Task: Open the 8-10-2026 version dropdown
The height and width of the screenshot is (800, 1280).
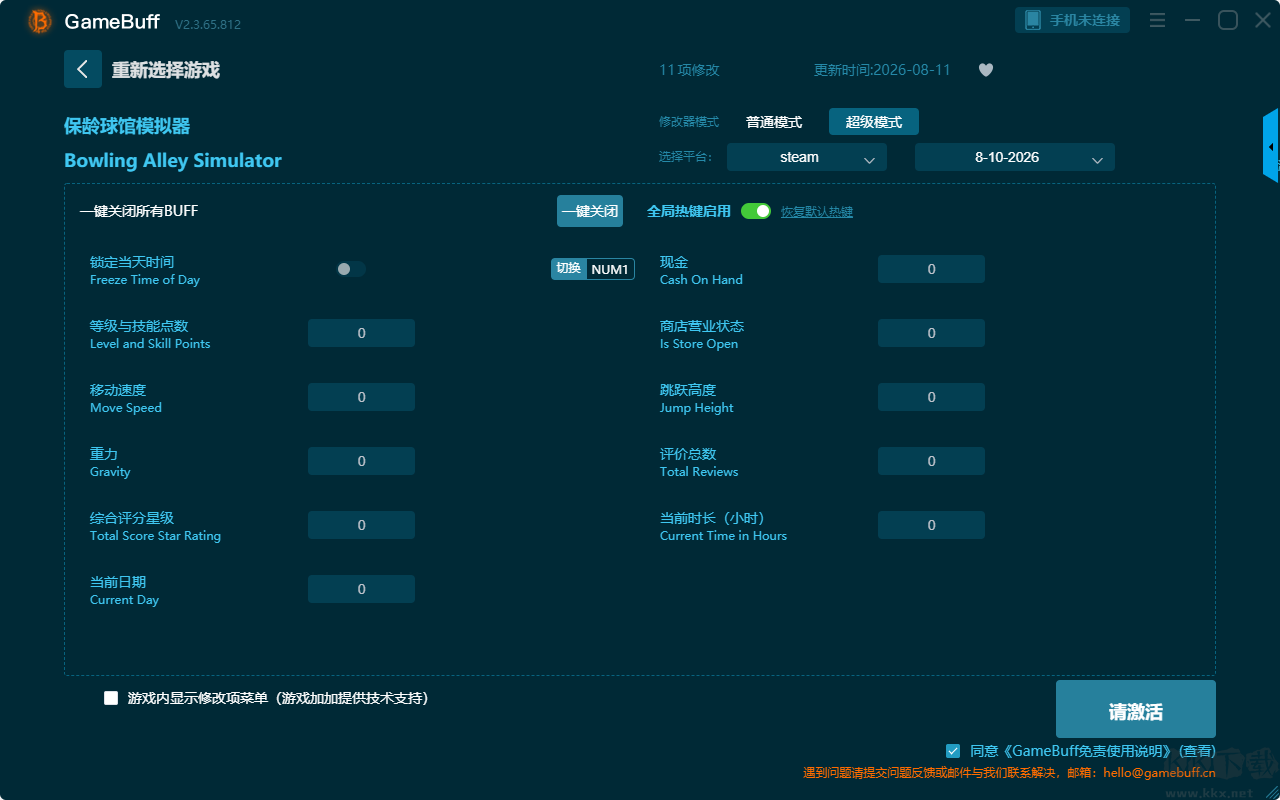Action: click(x=1015, y=157)
